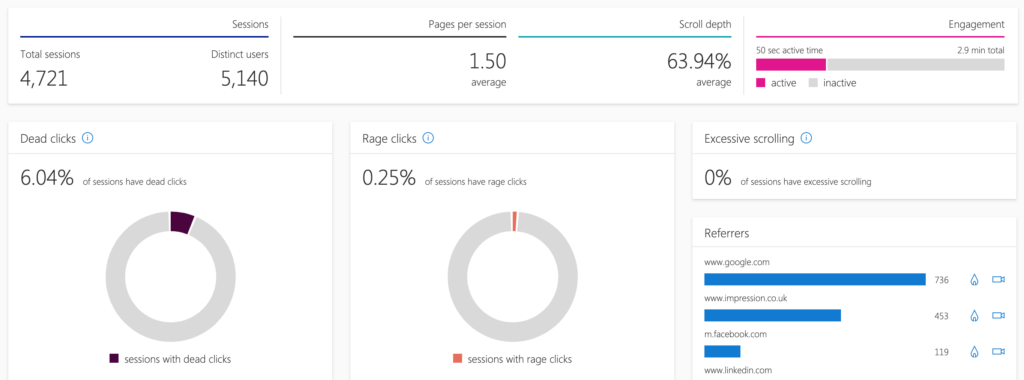Click the 6.04% dead clicks percentage
Viewport: 1024px width, 380px height.
click(47, 178)
